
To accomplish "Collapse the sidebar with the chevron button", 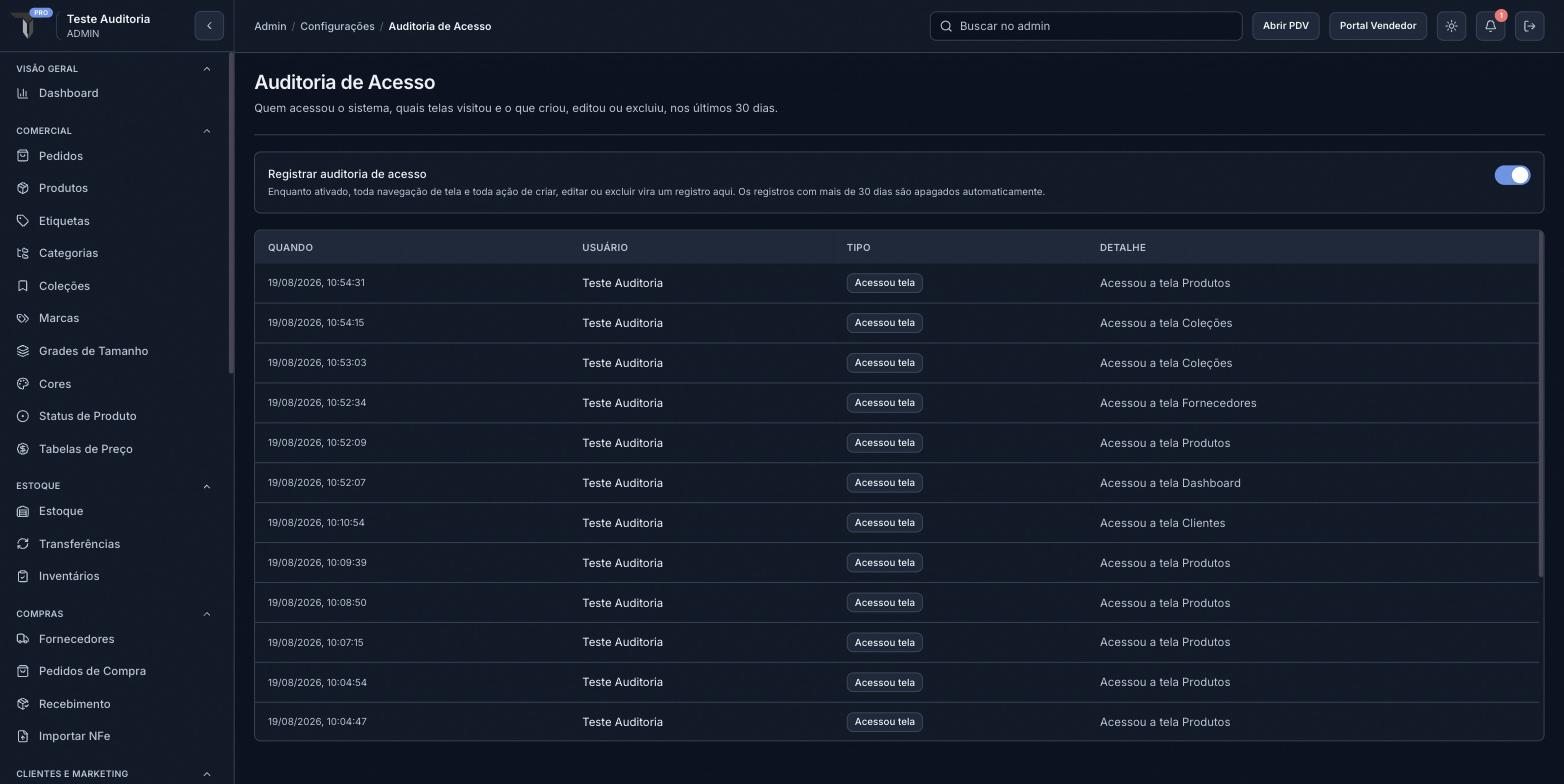I will [x=209, y=26].
